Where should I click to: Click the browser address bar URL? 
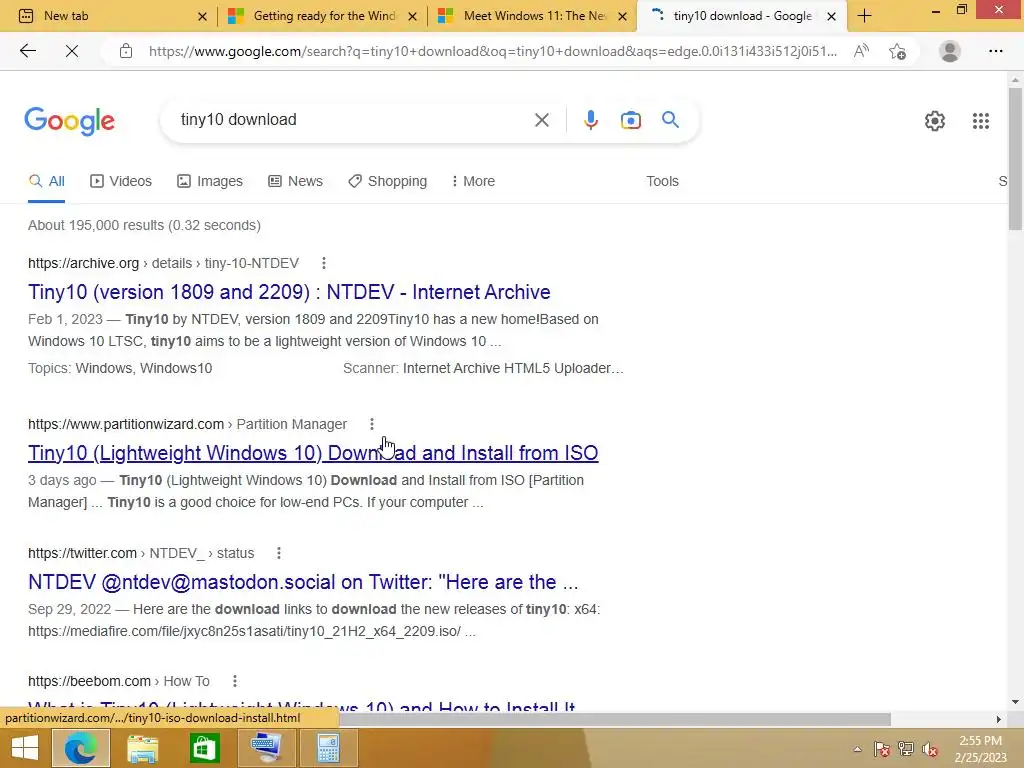[x=492, y=51]
